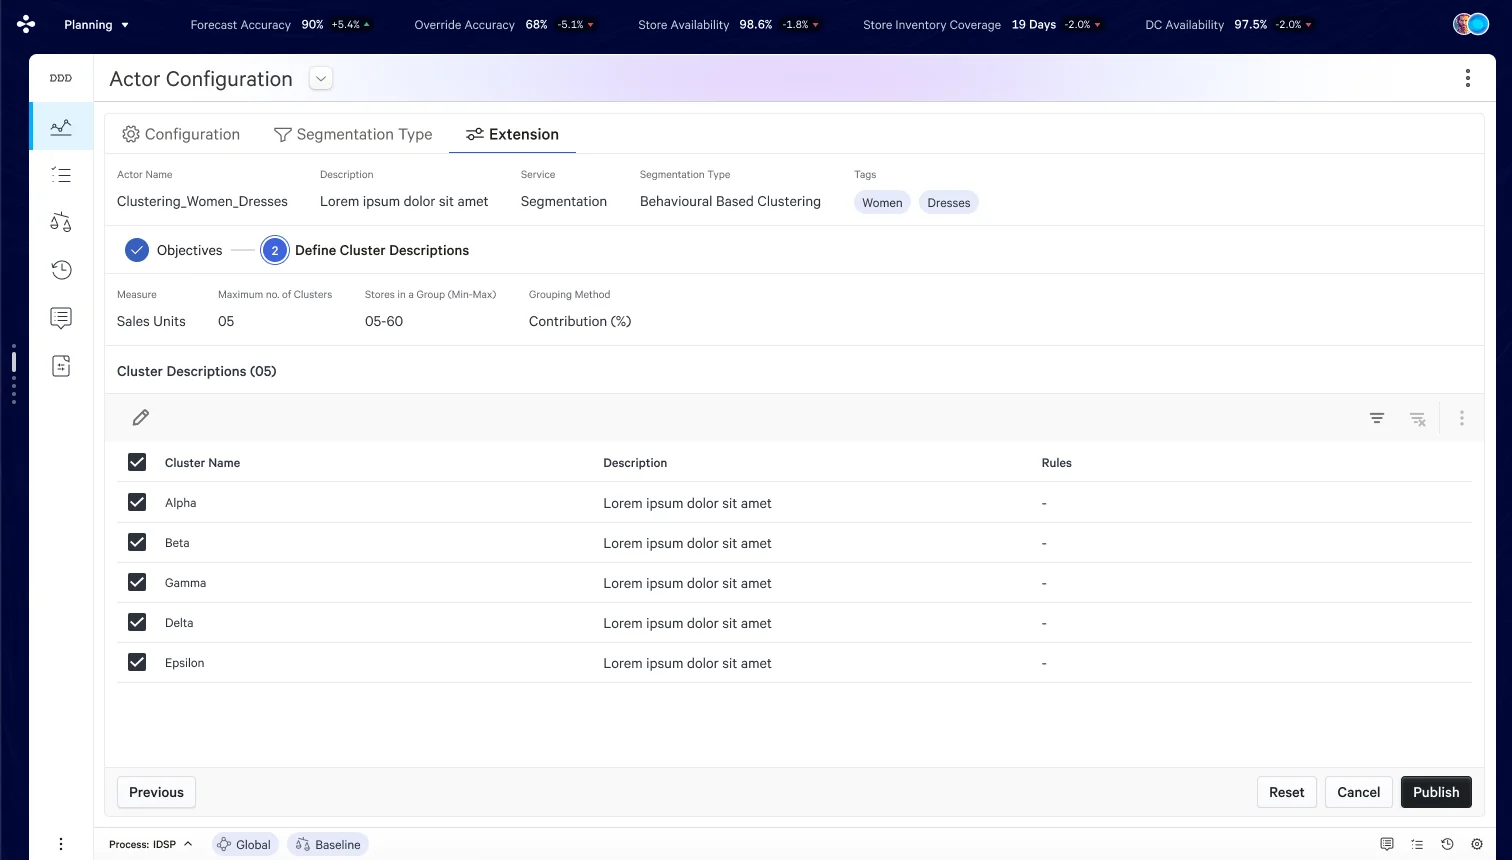This screenshot has height=860, width=1512.
Task: Click the pencil edit icon for clusters
Action: point(141,417)
